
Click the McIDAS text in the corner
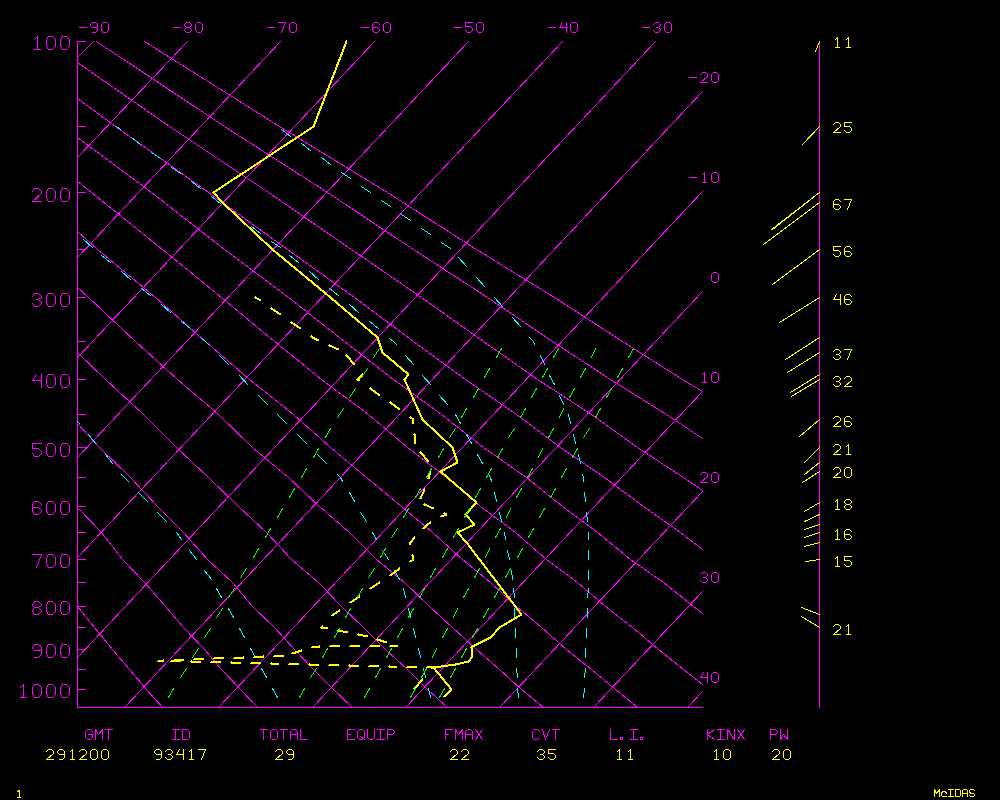[x=954, y=792]
